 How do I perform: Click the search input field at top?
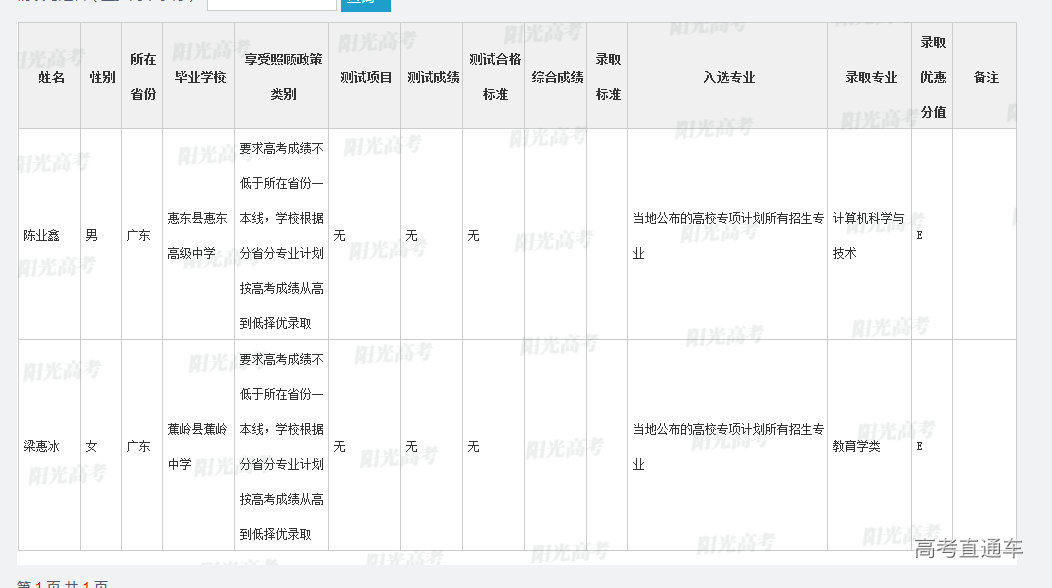click(271, 4)
